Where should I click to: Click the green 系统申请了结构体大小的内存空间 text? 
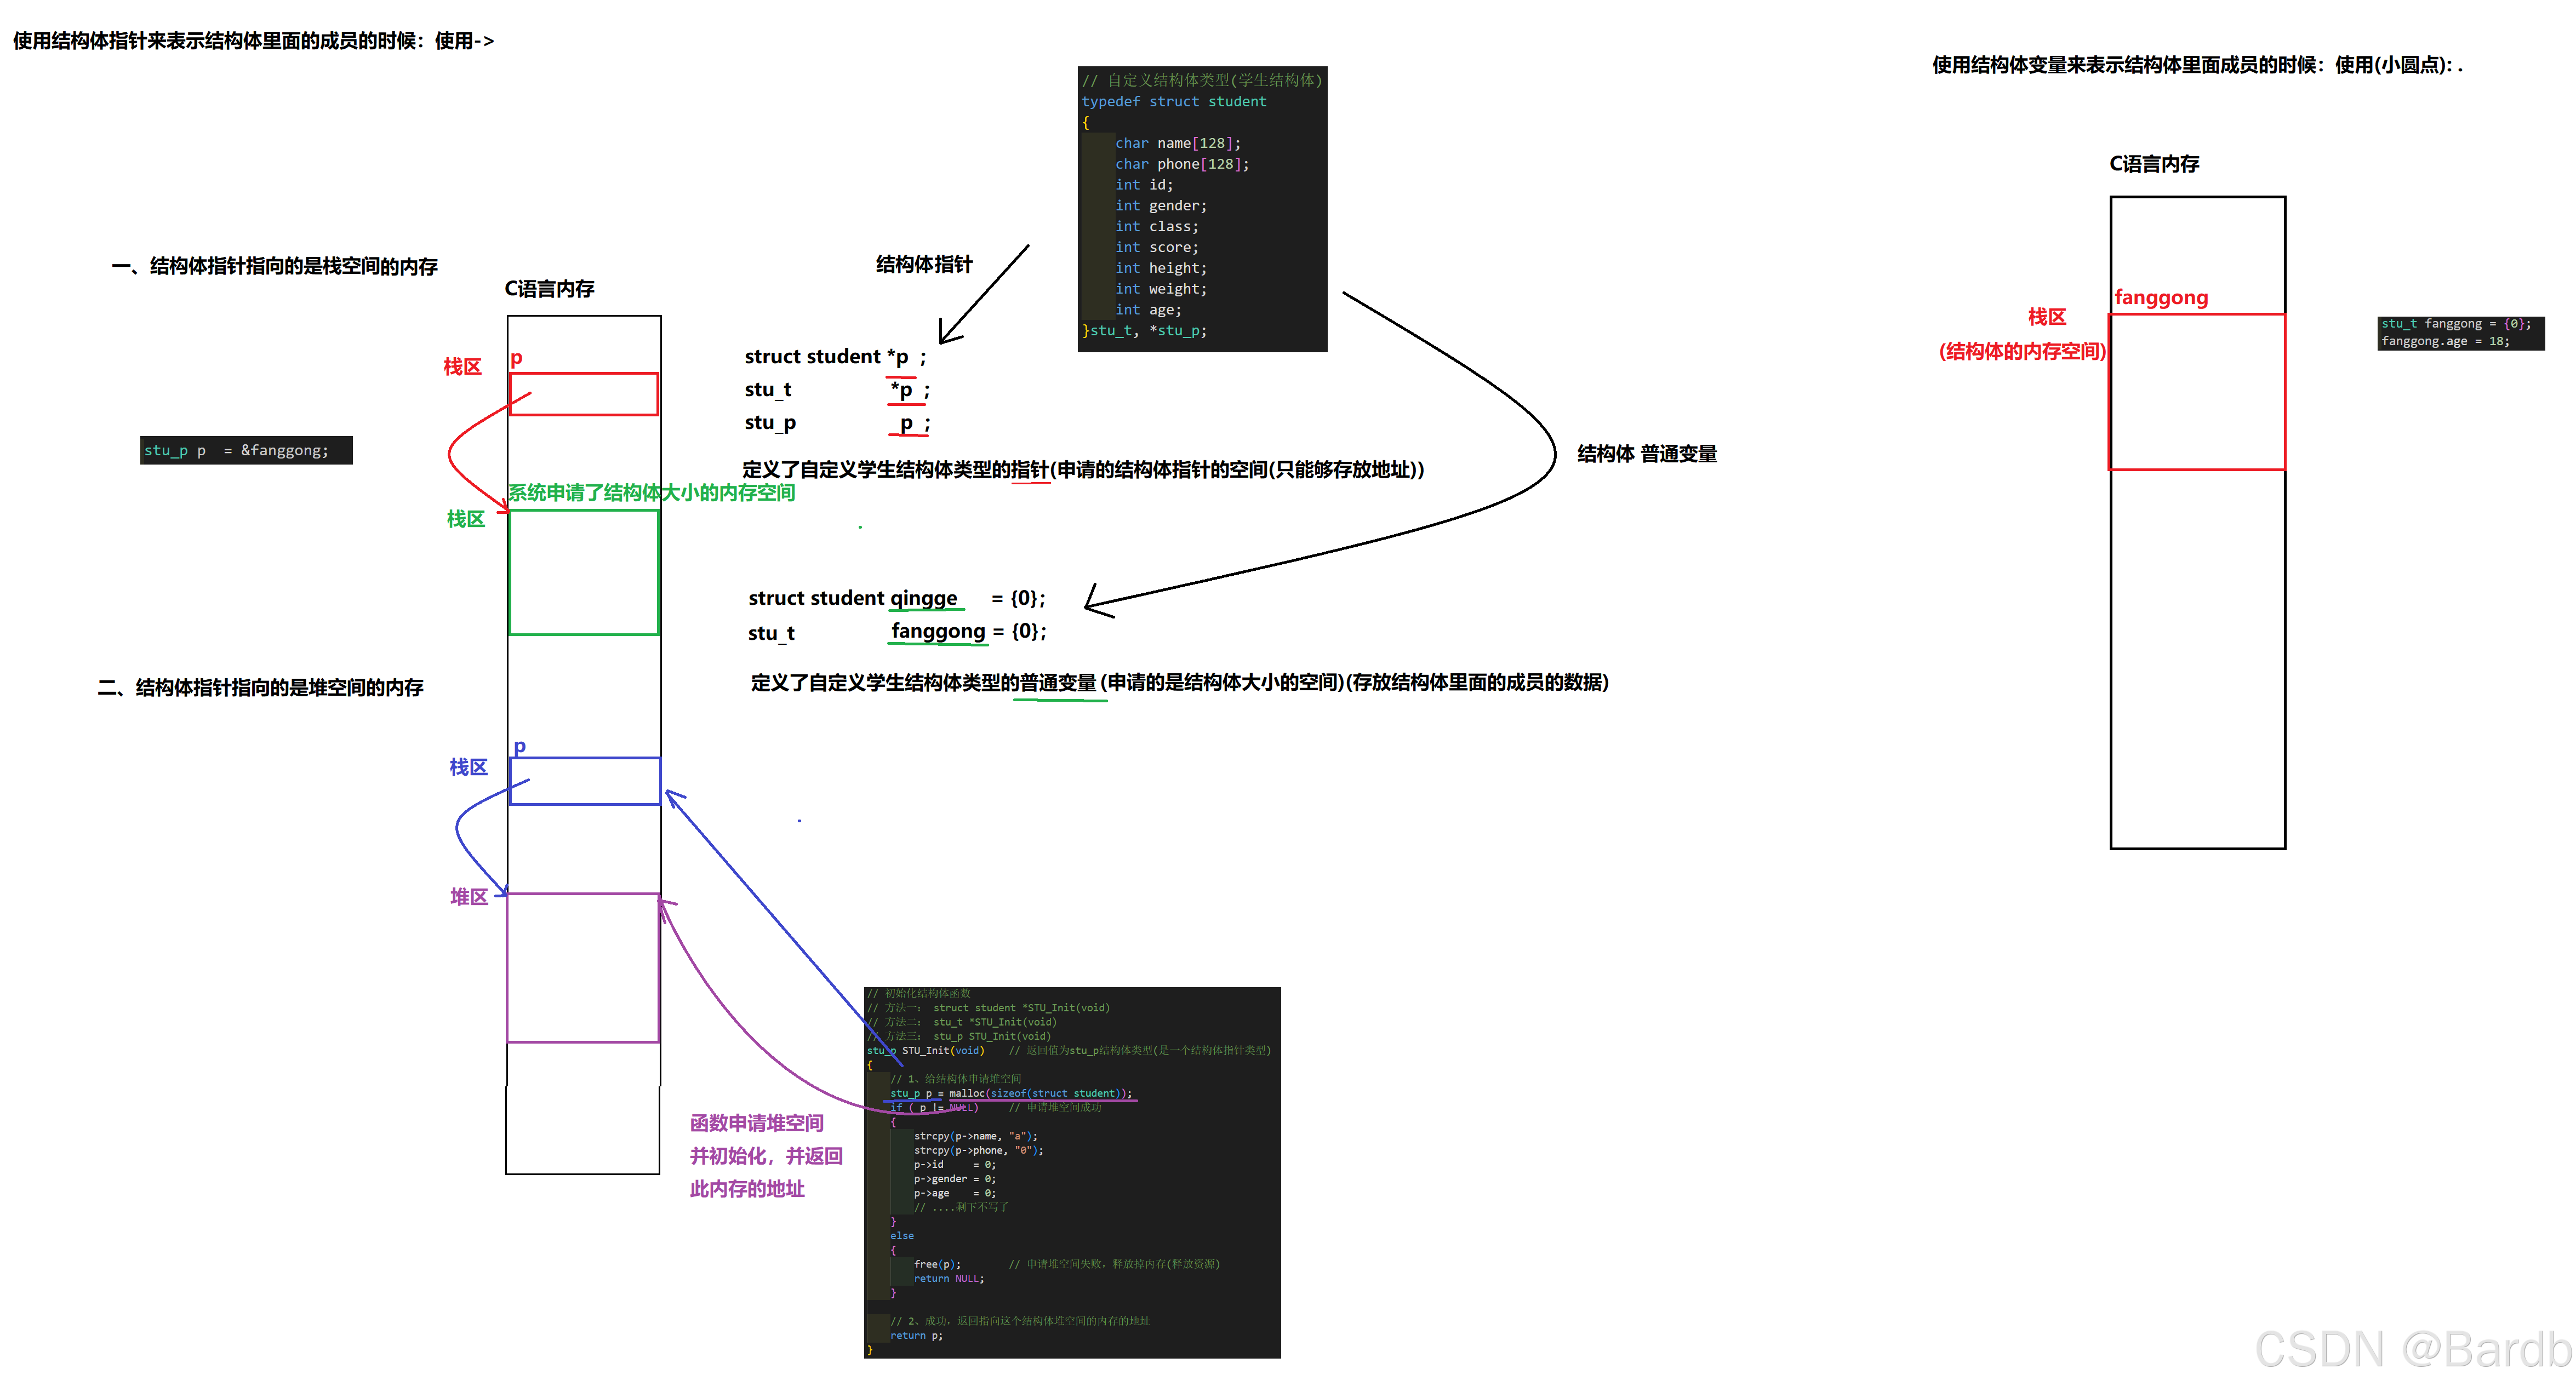point(652,492)
